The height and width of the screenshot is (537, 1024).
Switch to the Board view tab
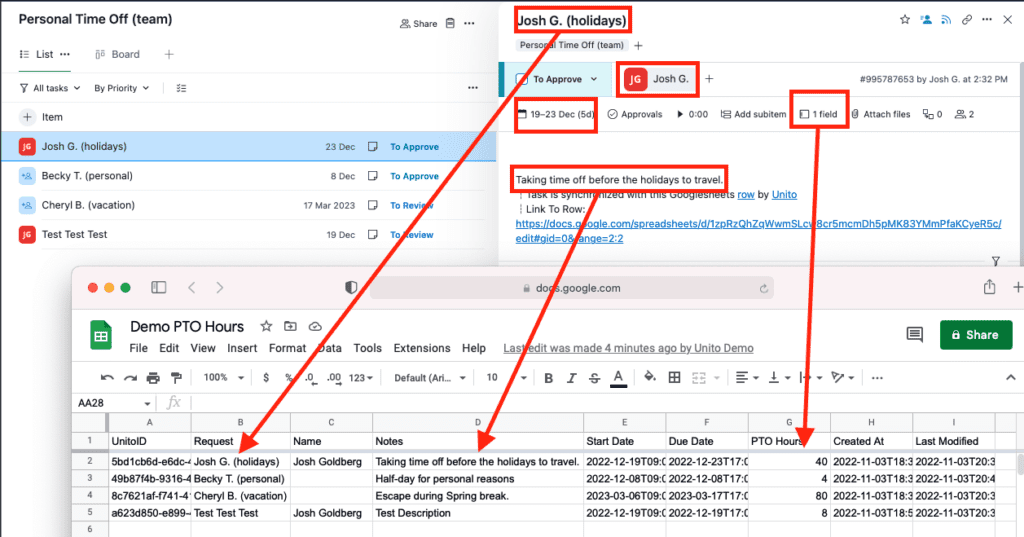point(118,54)
